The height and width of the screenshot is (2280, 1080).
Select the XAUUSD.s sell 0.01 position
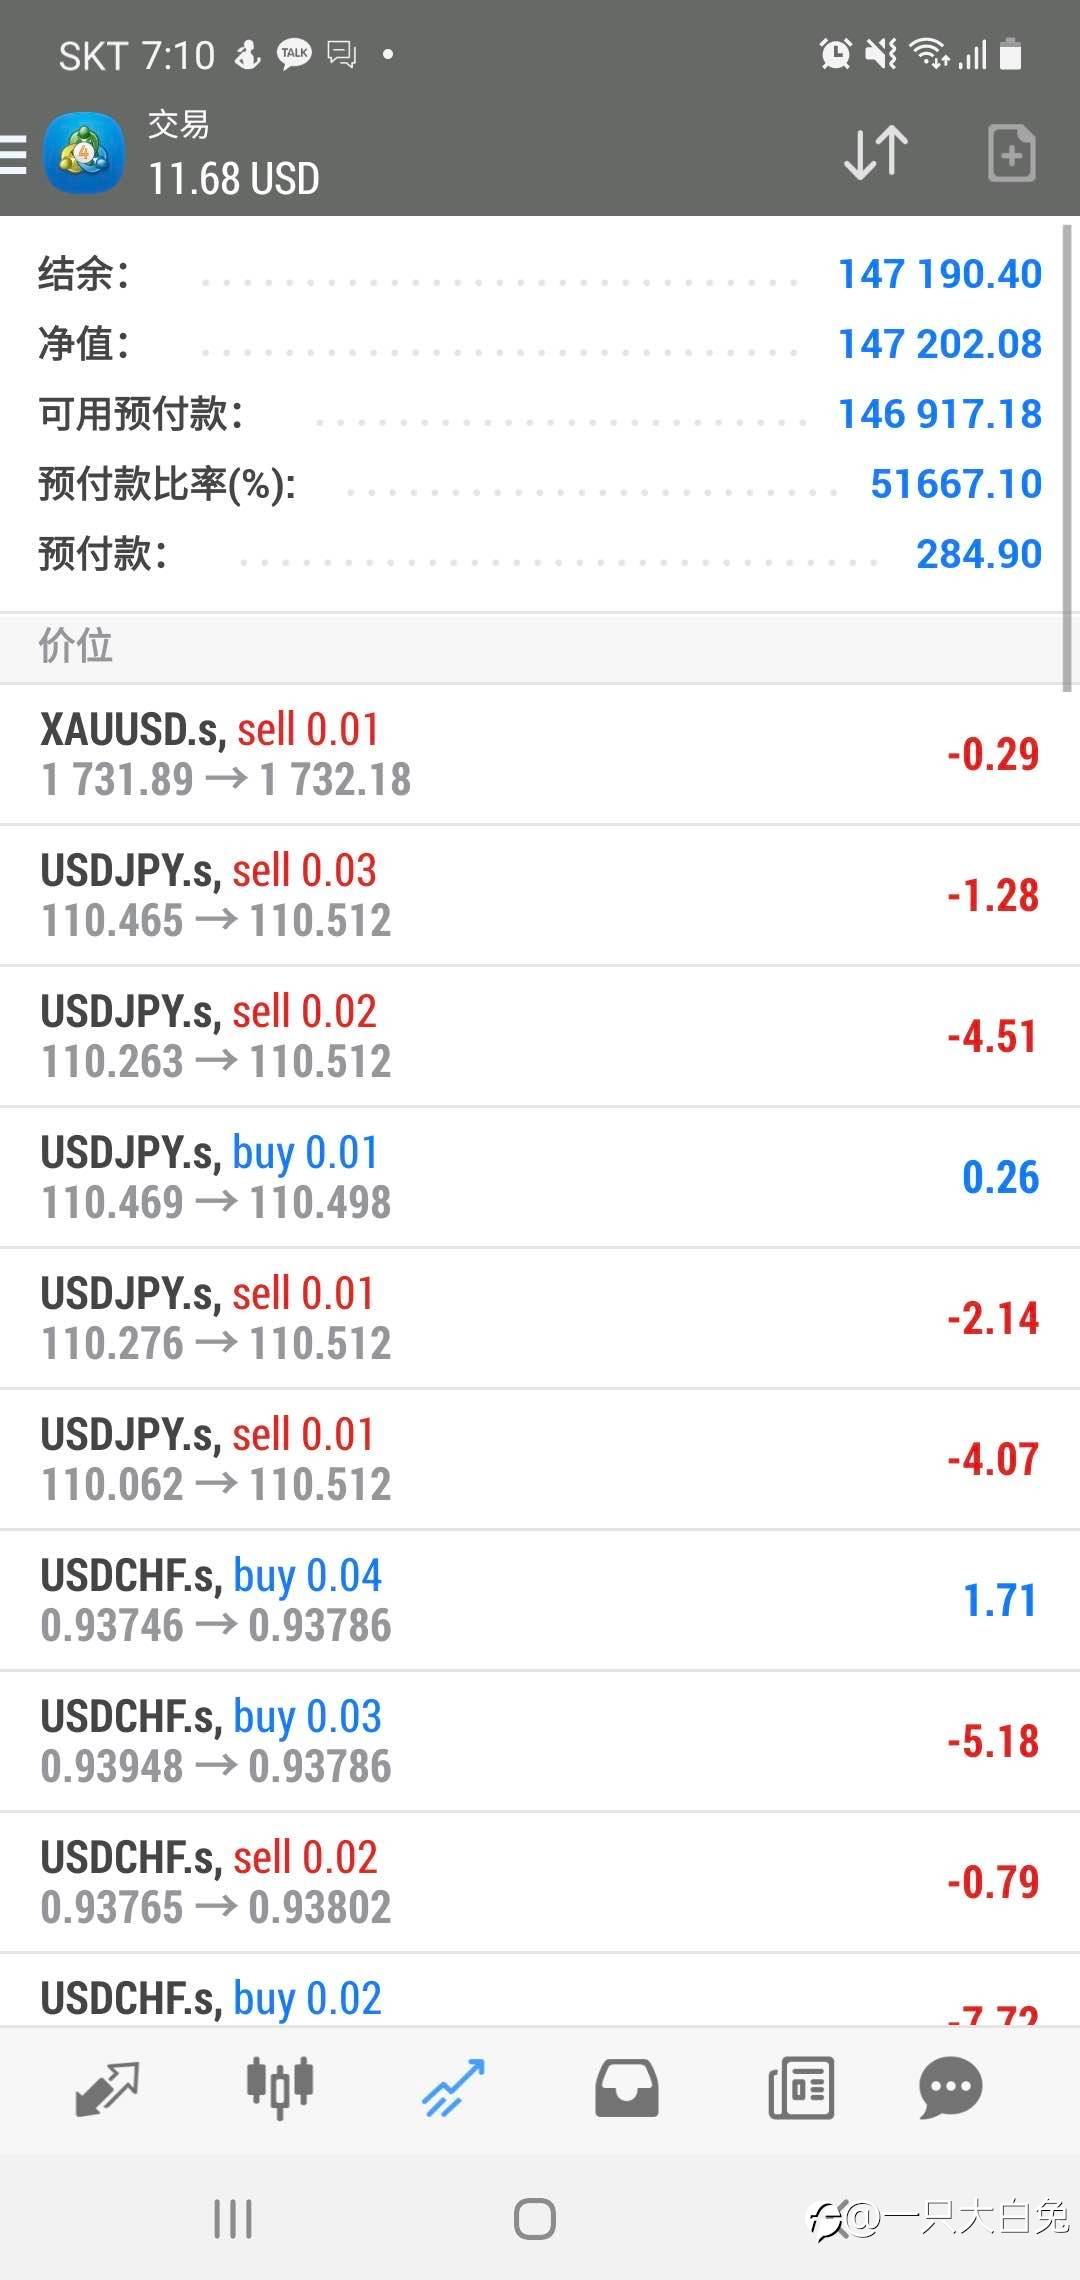[540, 755]
